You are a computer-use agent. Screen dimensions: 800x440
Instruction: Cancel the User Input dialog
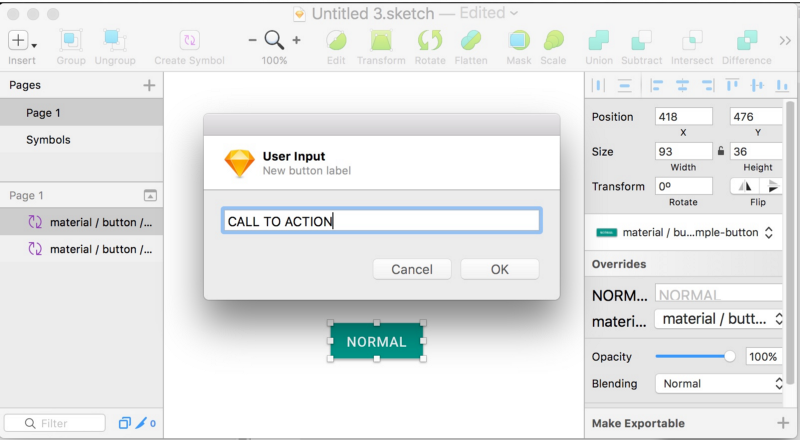tap(412, 269)
